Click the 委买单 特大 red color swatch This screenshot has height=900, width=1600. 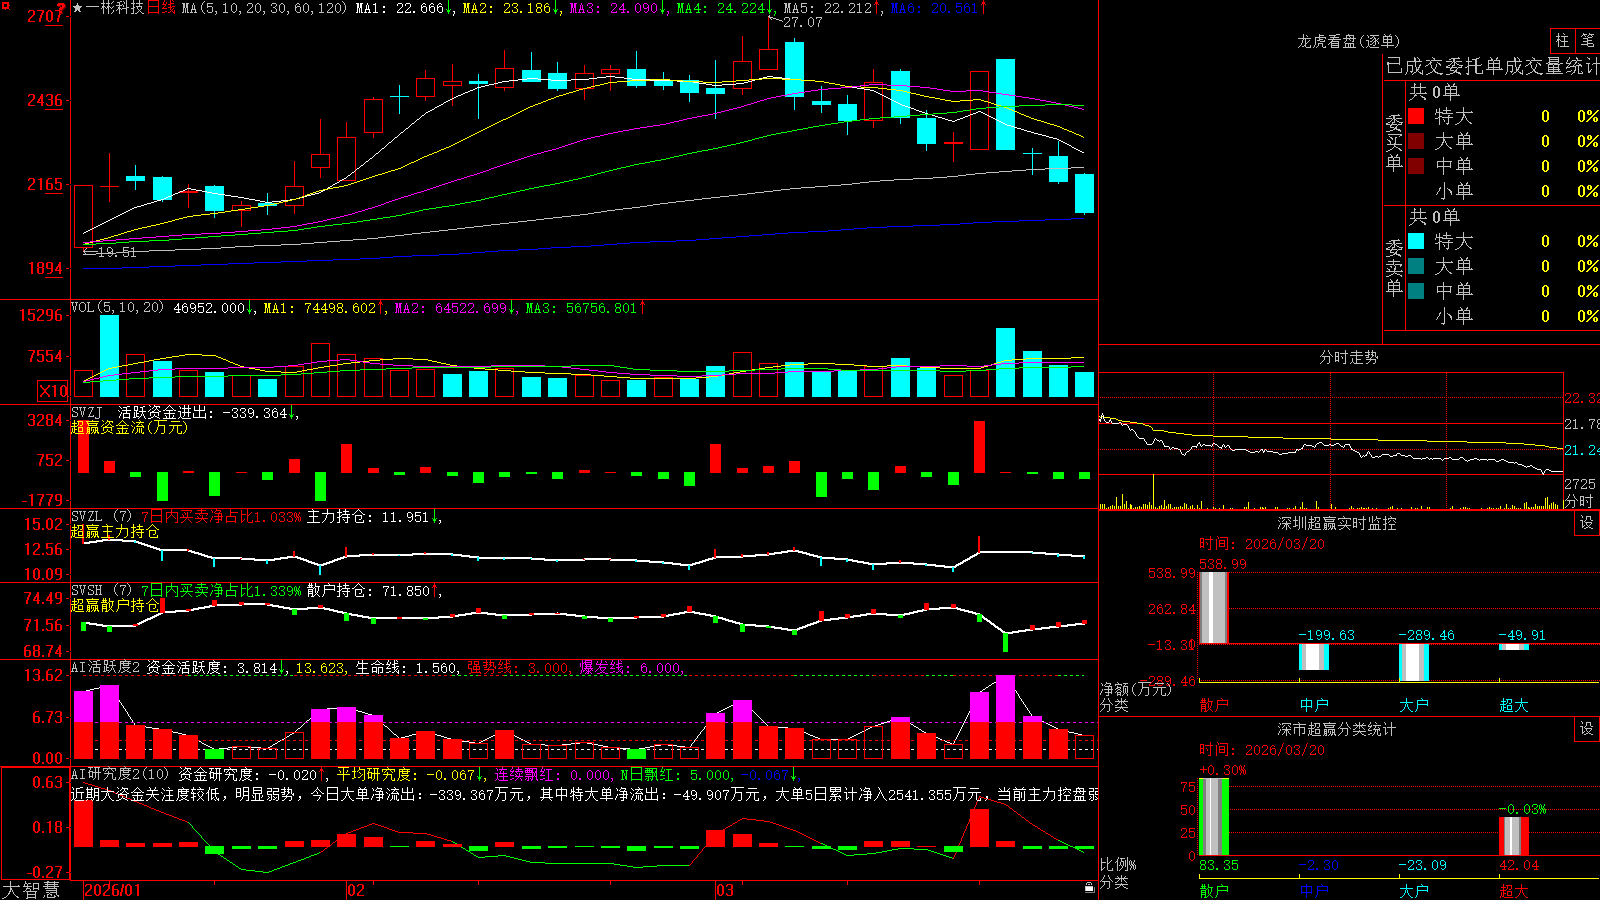coord(1416,116)
